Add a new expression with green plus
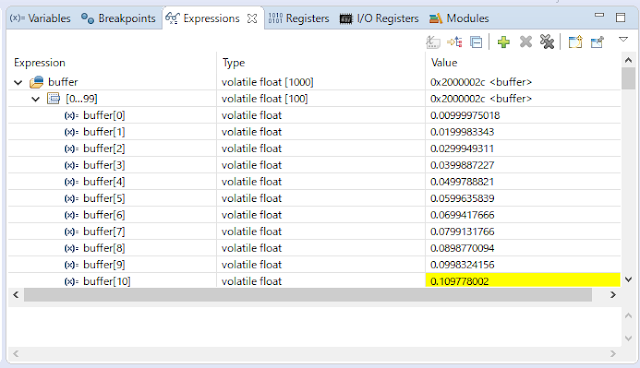Viewport: 640px width, 368px height. (504, 42)
